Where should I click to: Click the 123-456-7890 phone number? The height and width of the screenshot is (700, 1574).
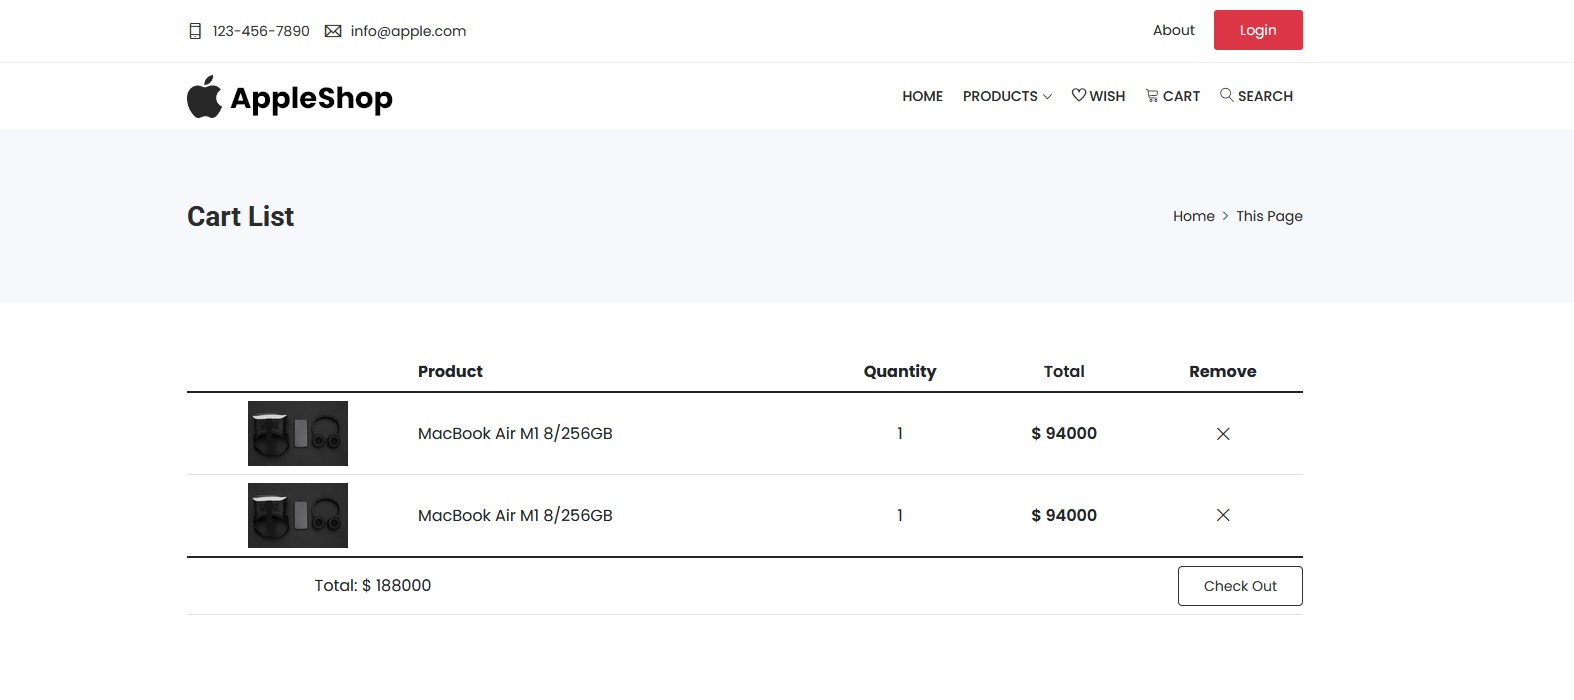(x=261, y=31)
